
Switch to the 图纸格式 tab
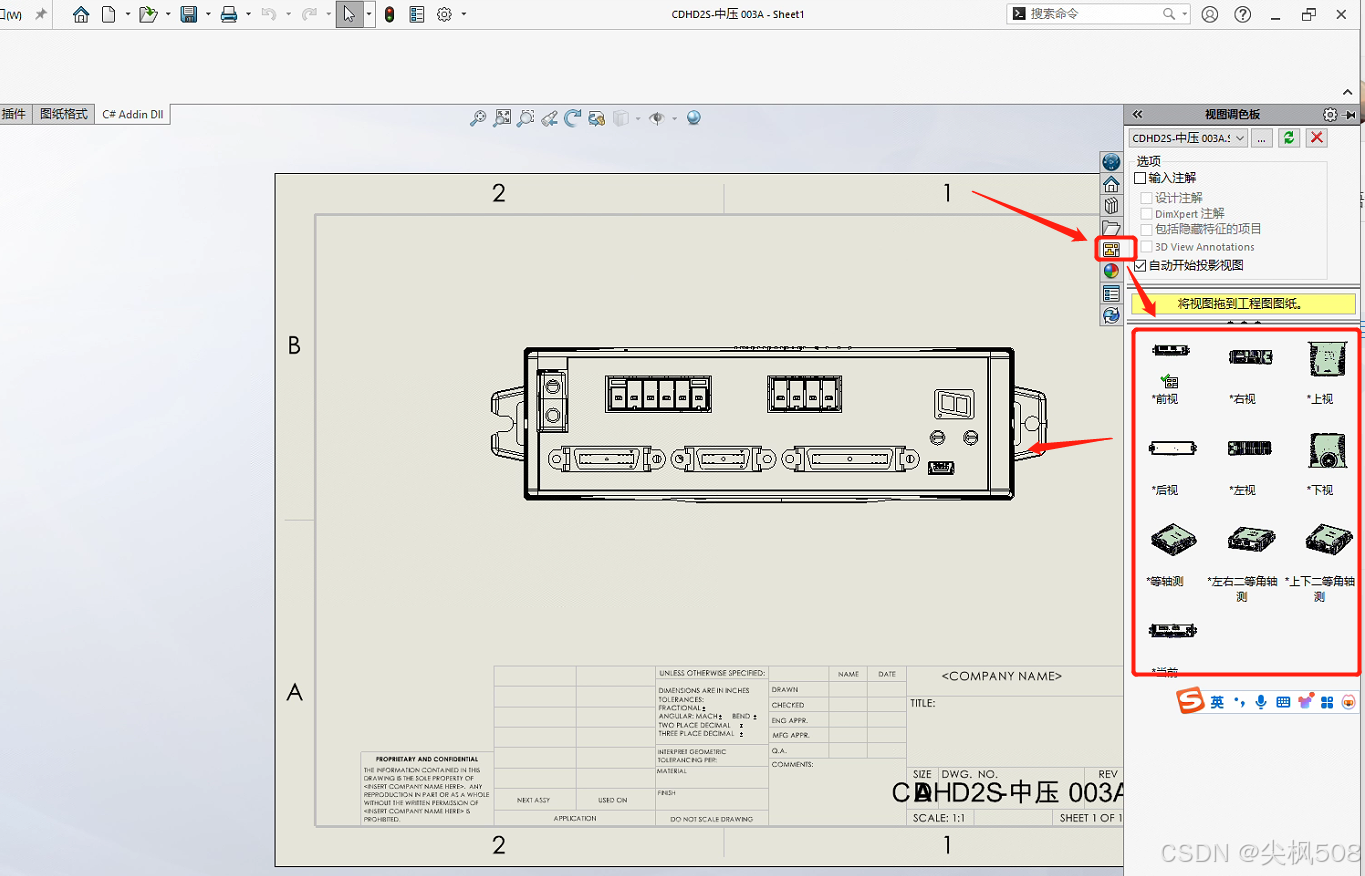pyautogui.click(x=64, y=114)
